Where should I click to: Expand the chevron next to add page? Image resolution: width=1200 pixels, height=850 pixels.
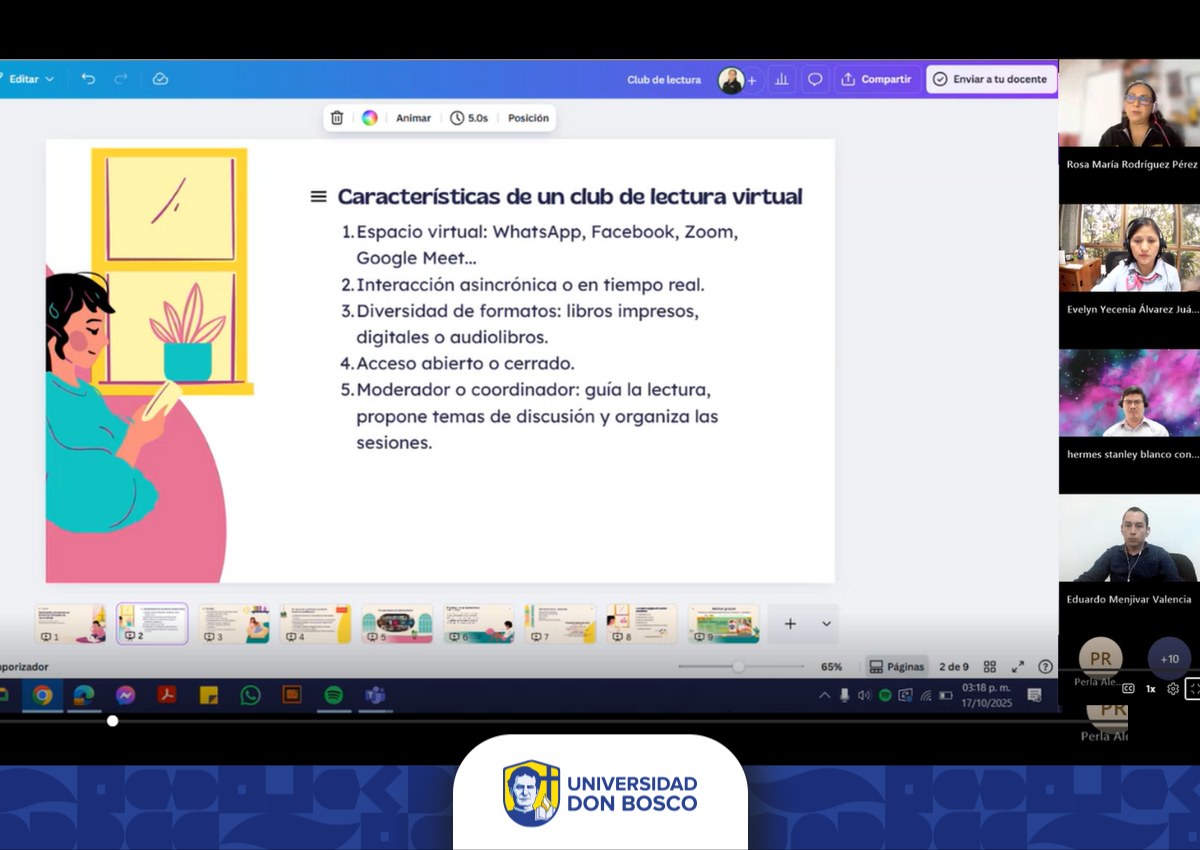tap(826, 624)
